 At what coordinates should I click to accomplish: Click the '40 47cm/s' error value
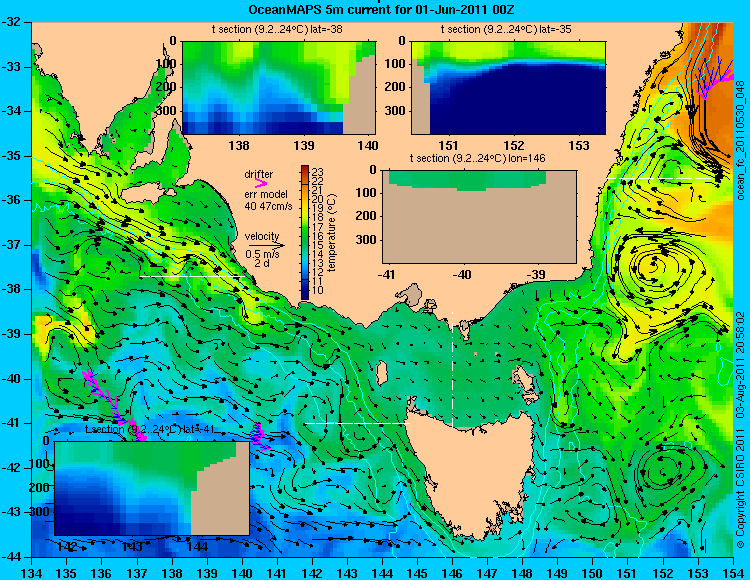[x=268, y=207]
